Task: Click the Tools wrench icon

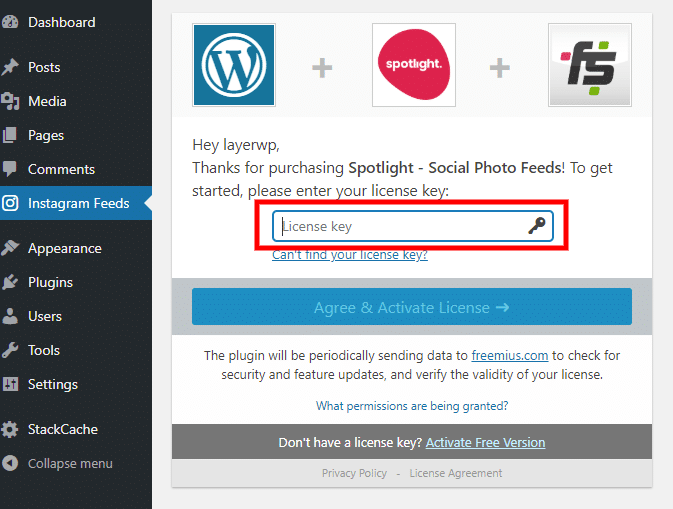Action: tap(9, 350)
